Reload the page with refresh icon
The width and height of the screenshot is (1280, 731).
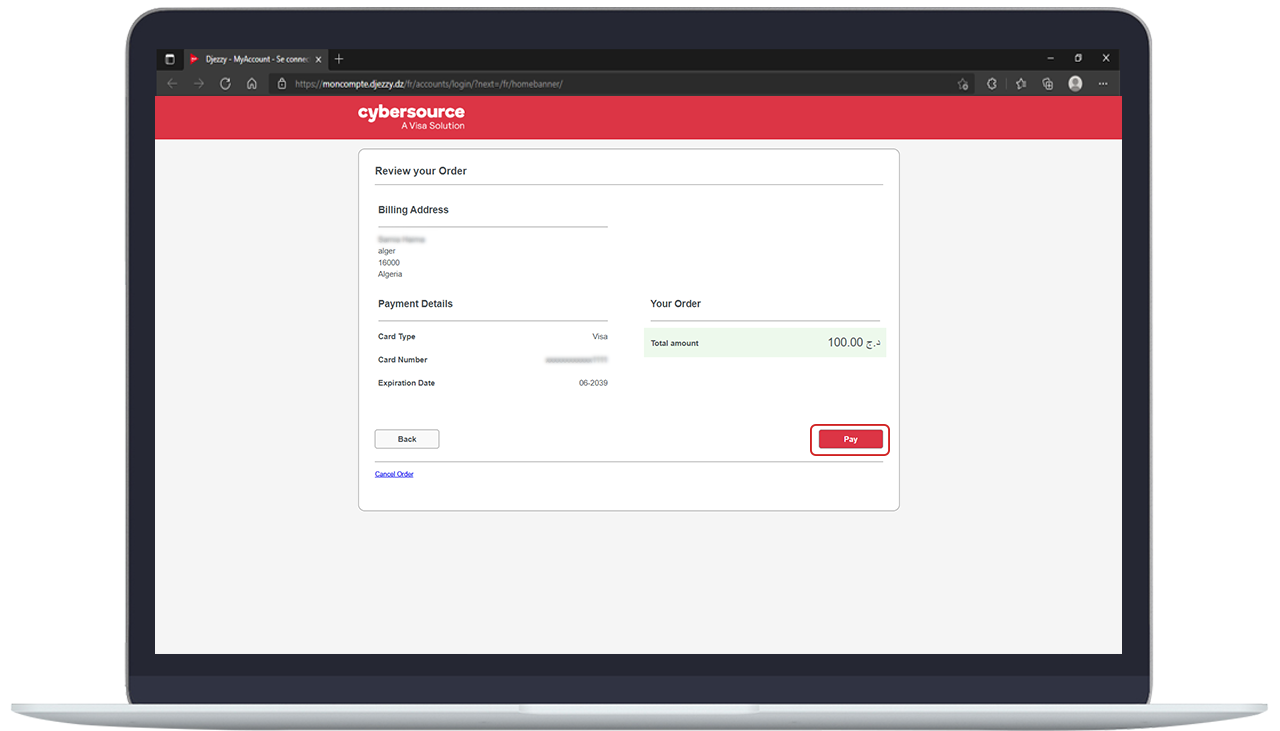coord(225,84)
